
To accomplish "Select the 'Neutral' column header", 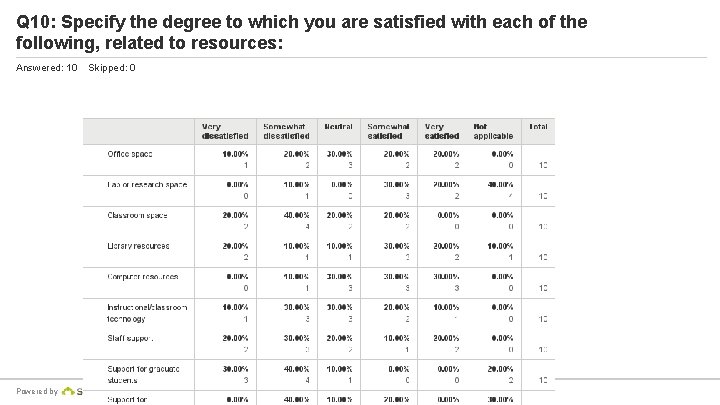I will 338,127.
